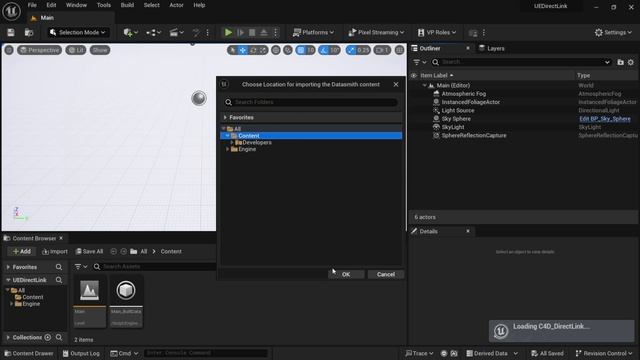The height and width of the screenshot is (360, 640).
Task: Open surface snapping options
Action: [x=288, y=50]
